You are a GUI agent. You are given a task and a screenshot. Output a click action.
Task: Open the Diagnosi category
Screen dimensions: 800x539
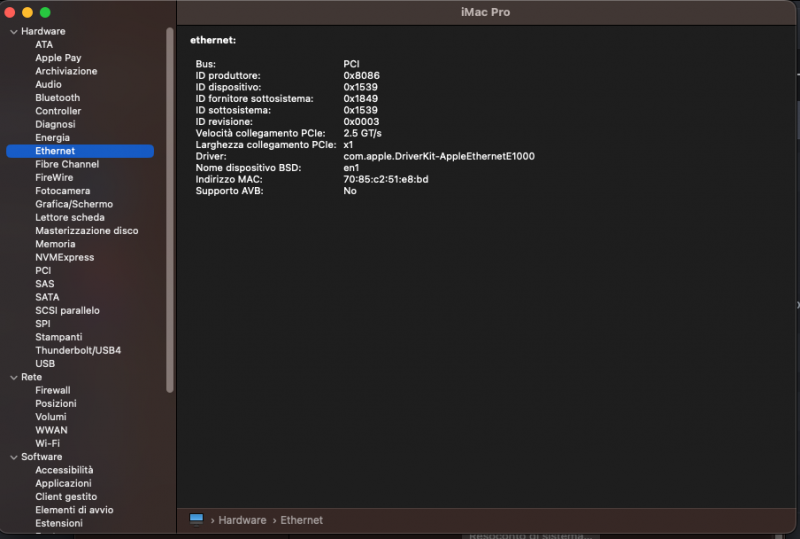click(55, 124)
